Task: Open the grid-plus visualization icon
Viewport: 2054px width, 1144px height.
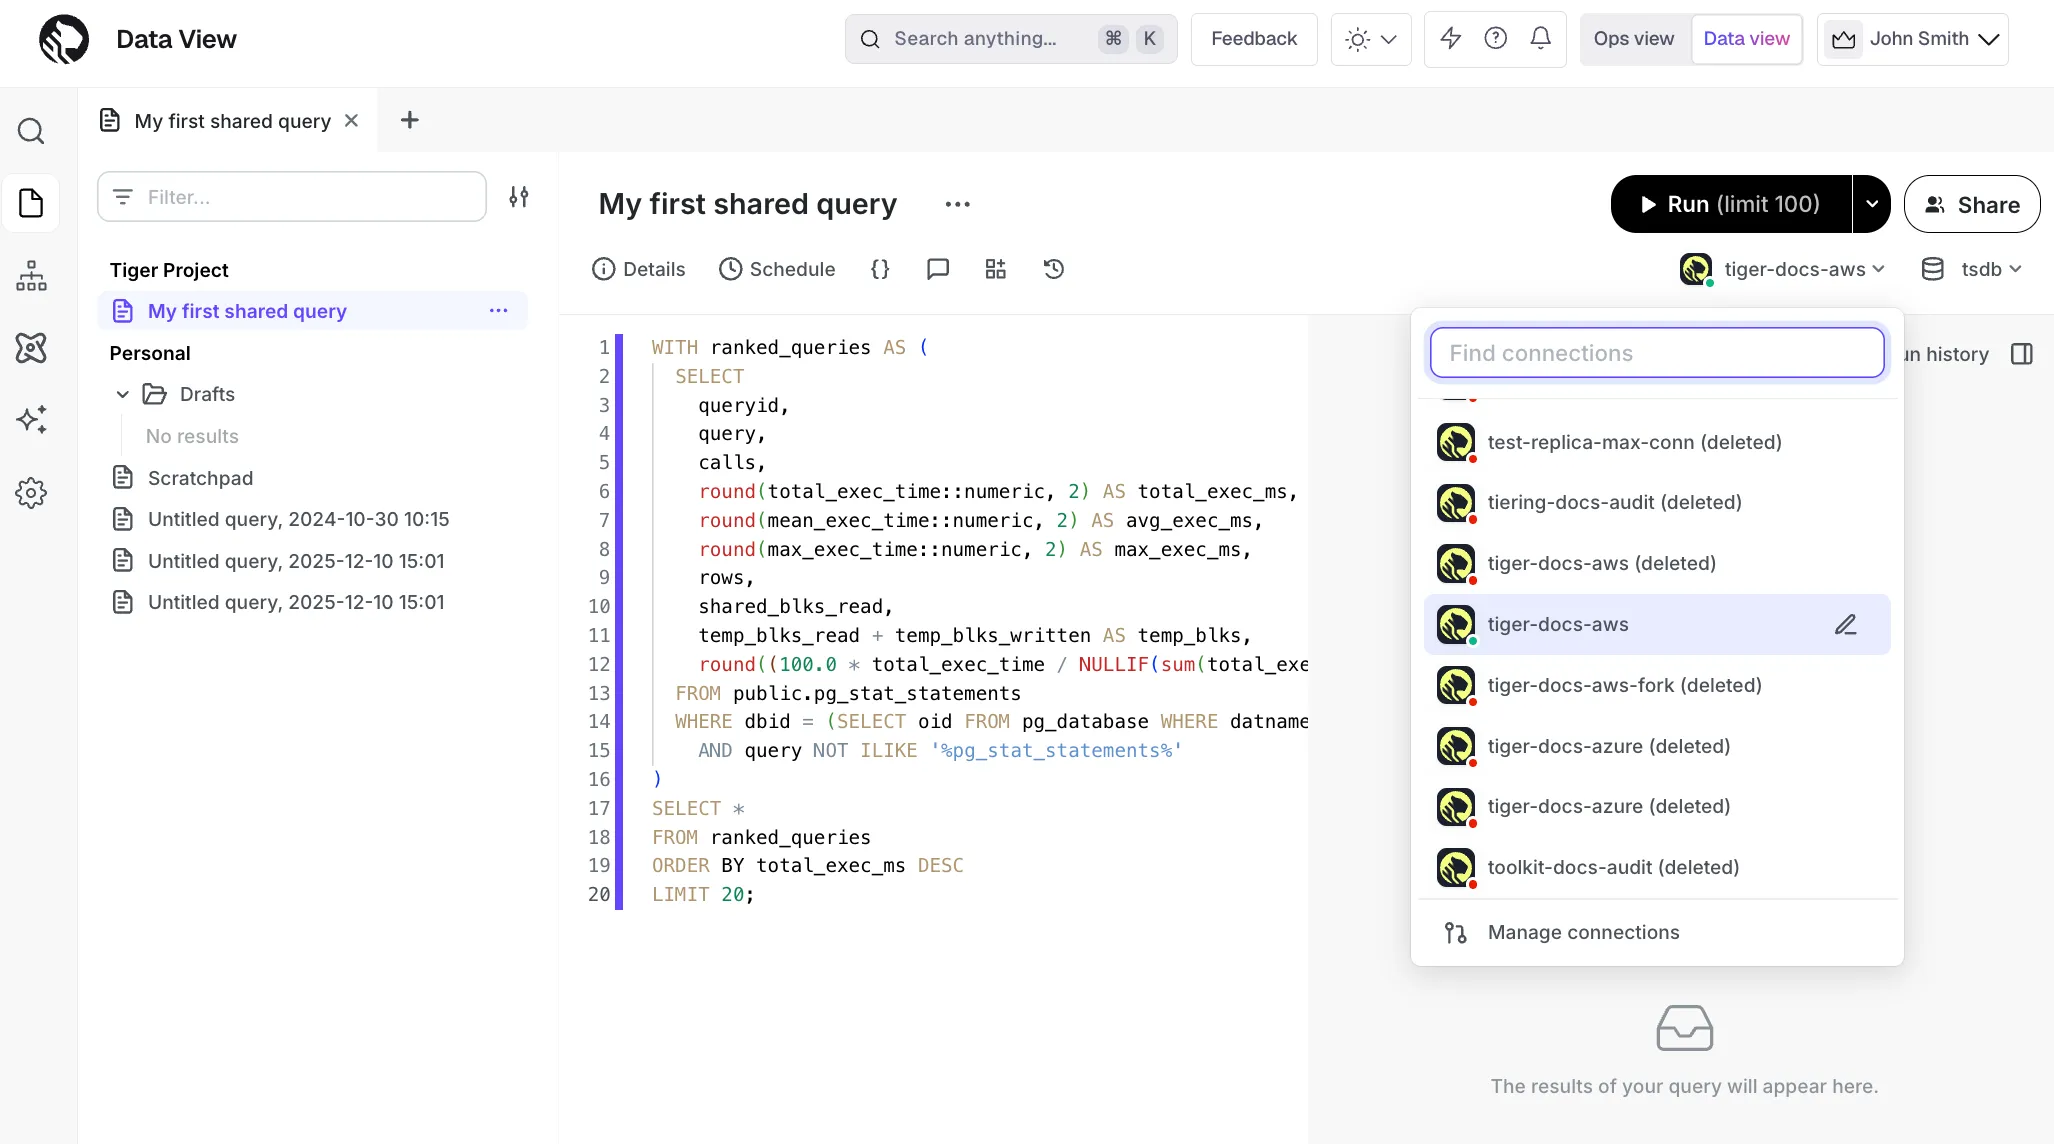Action: coord(995,269)
